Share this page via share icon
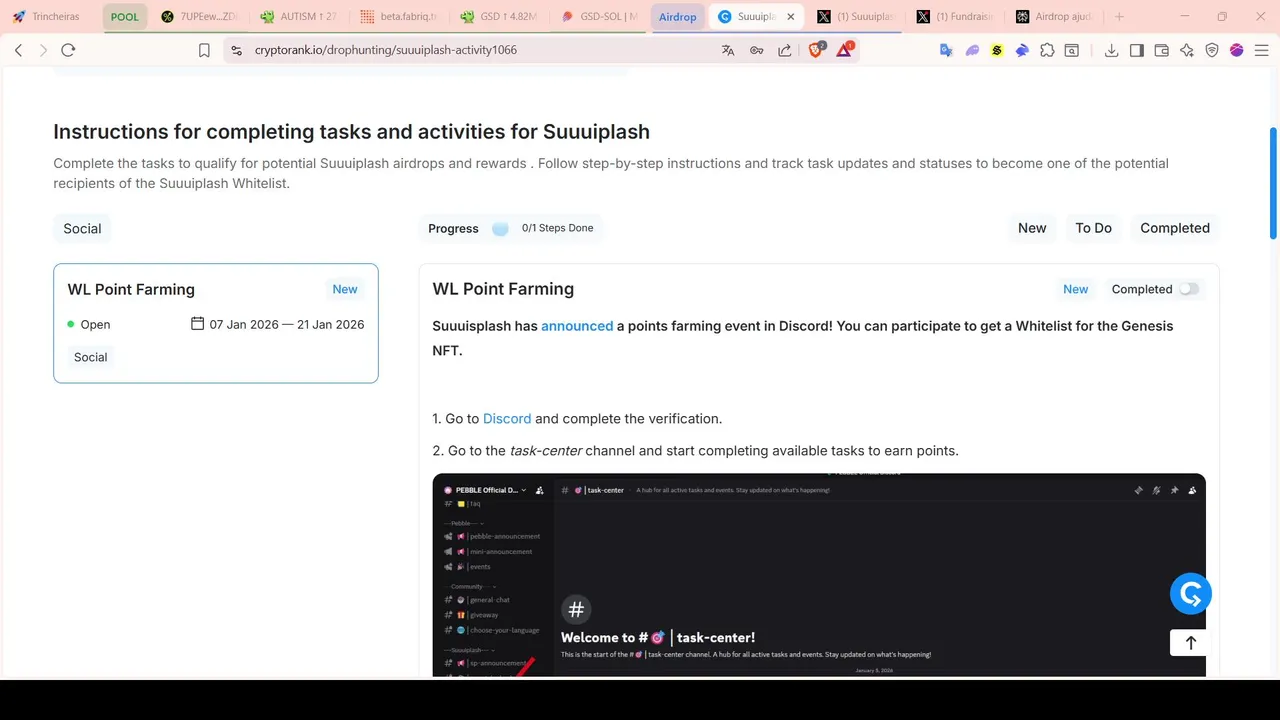 click(785, 50)
